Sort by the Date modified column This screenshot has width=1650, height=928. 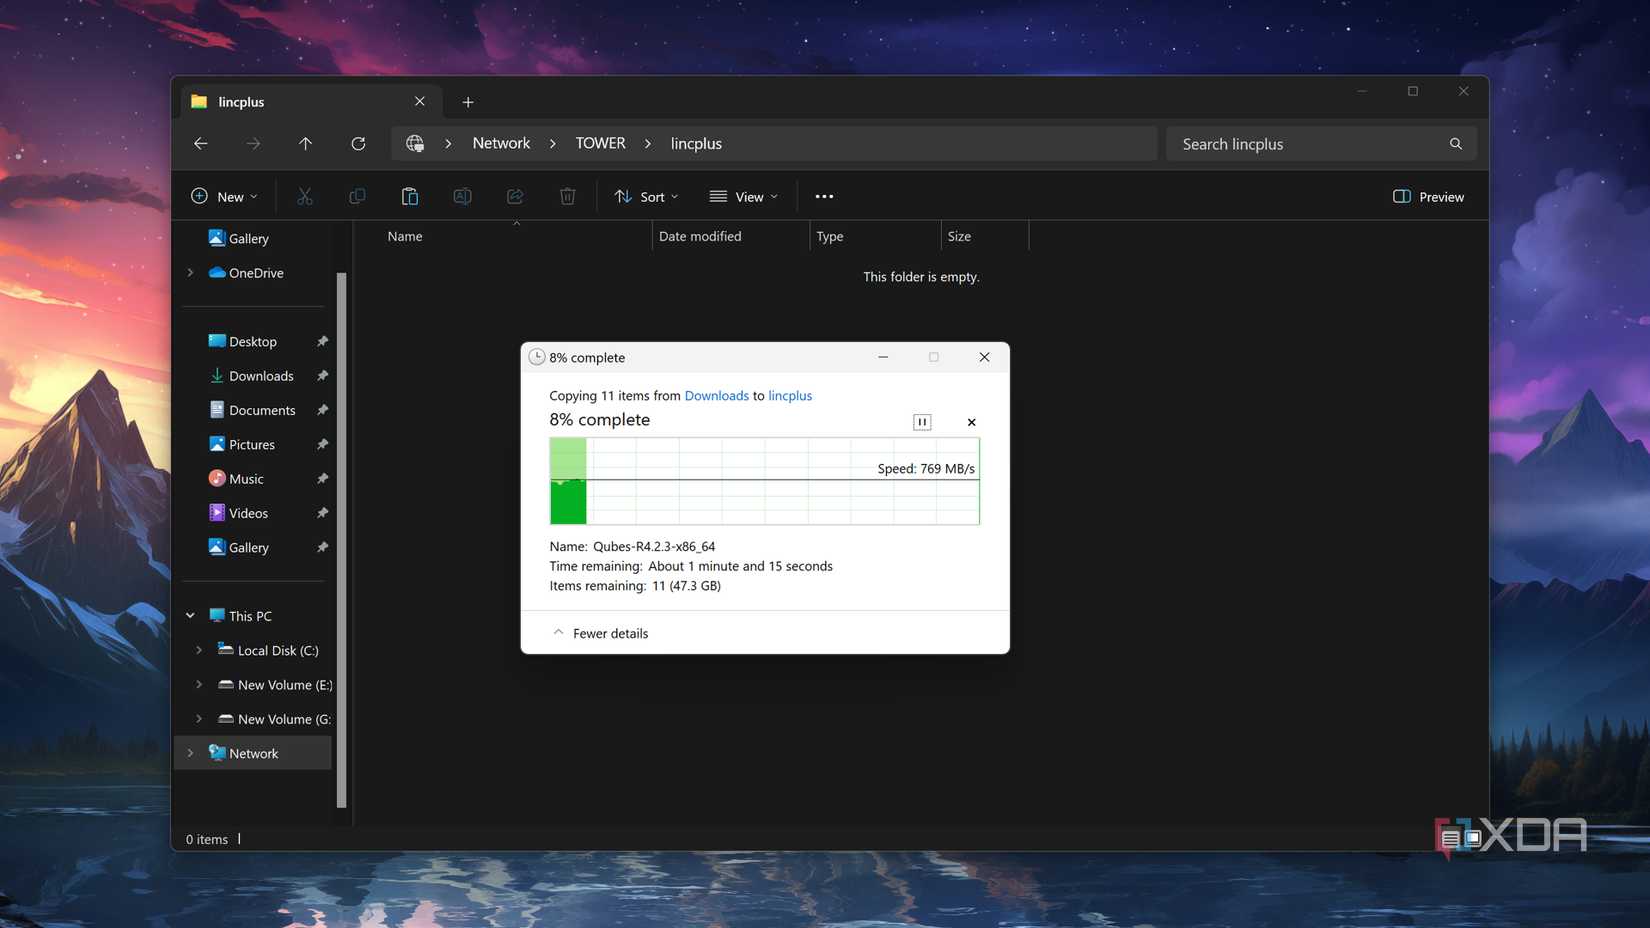click(700, 236)
